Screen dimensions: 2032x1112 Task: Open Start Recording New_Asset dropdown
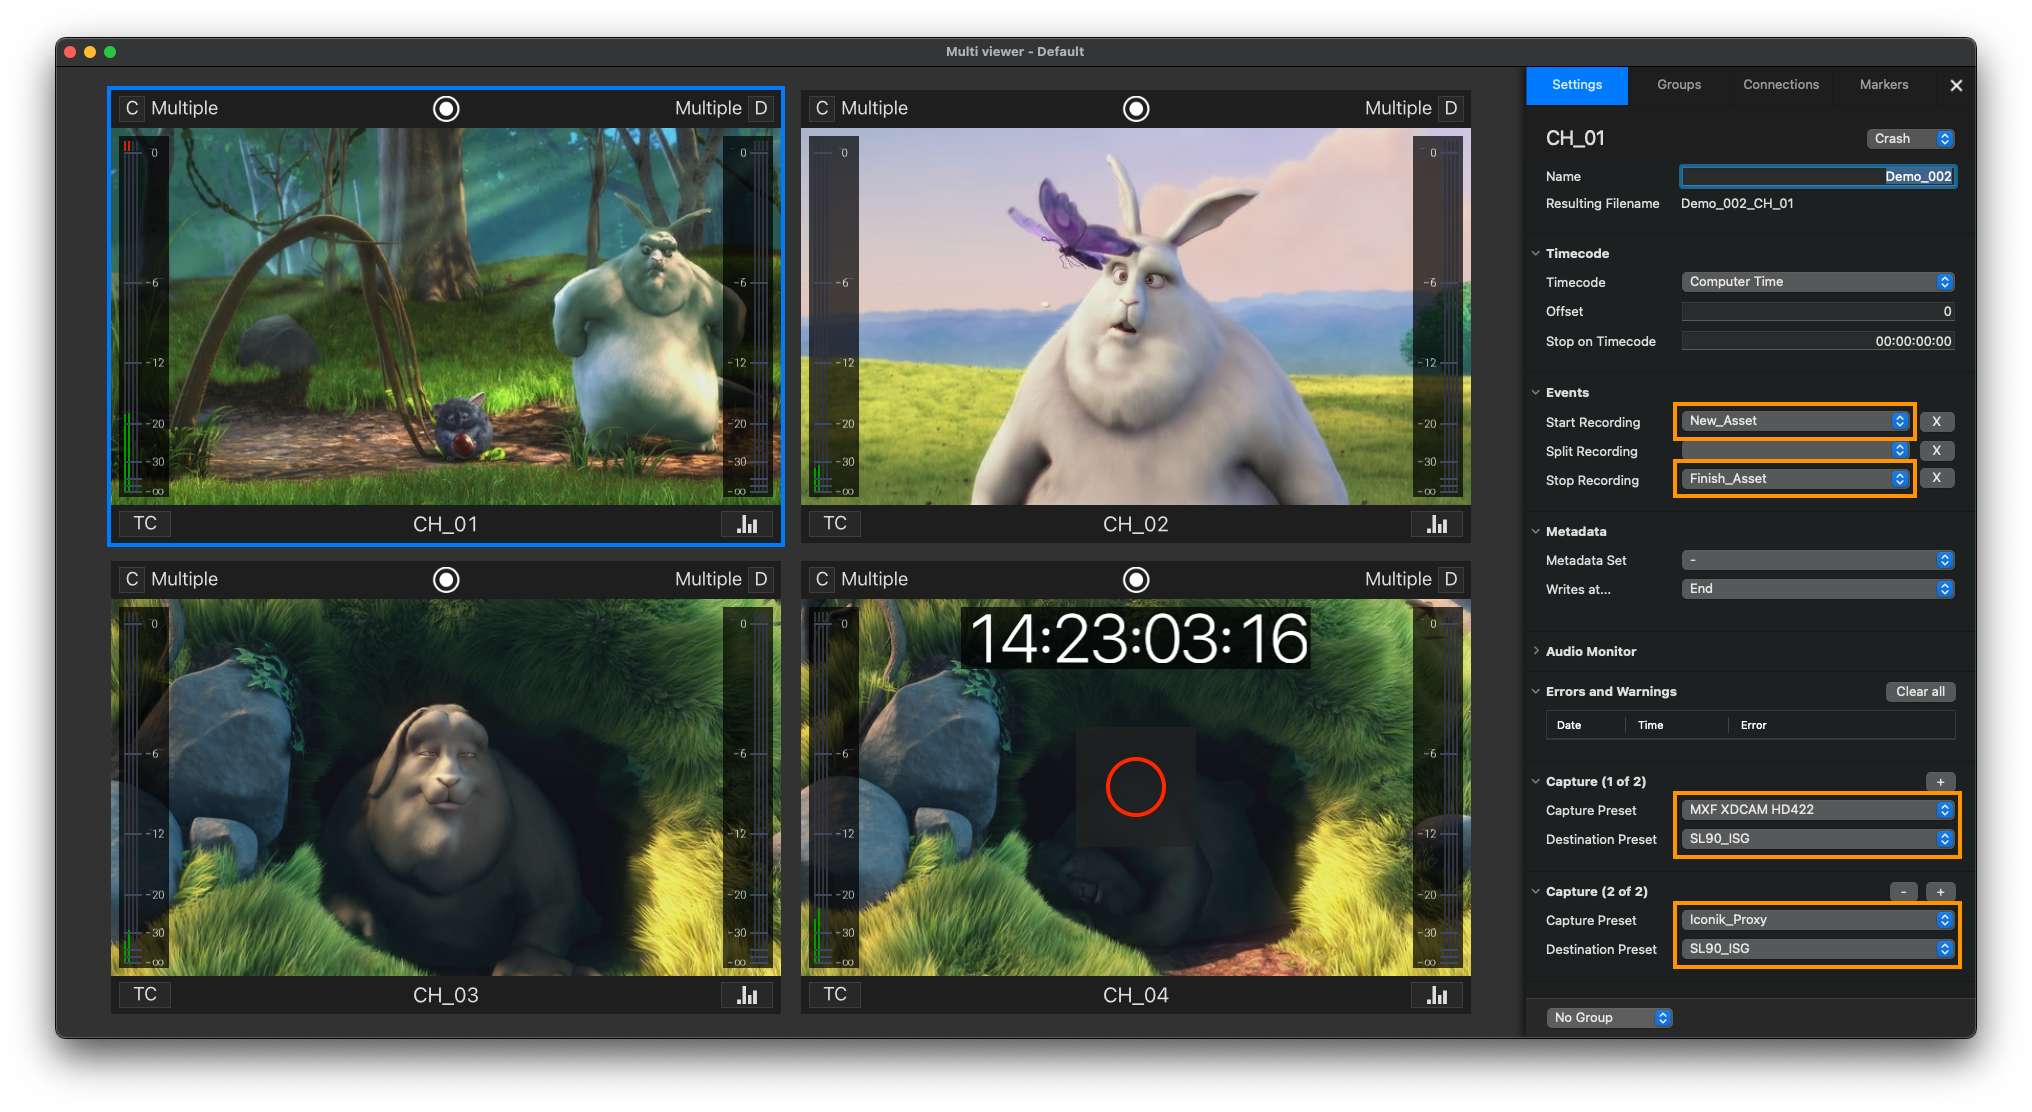coord(1795,421)
